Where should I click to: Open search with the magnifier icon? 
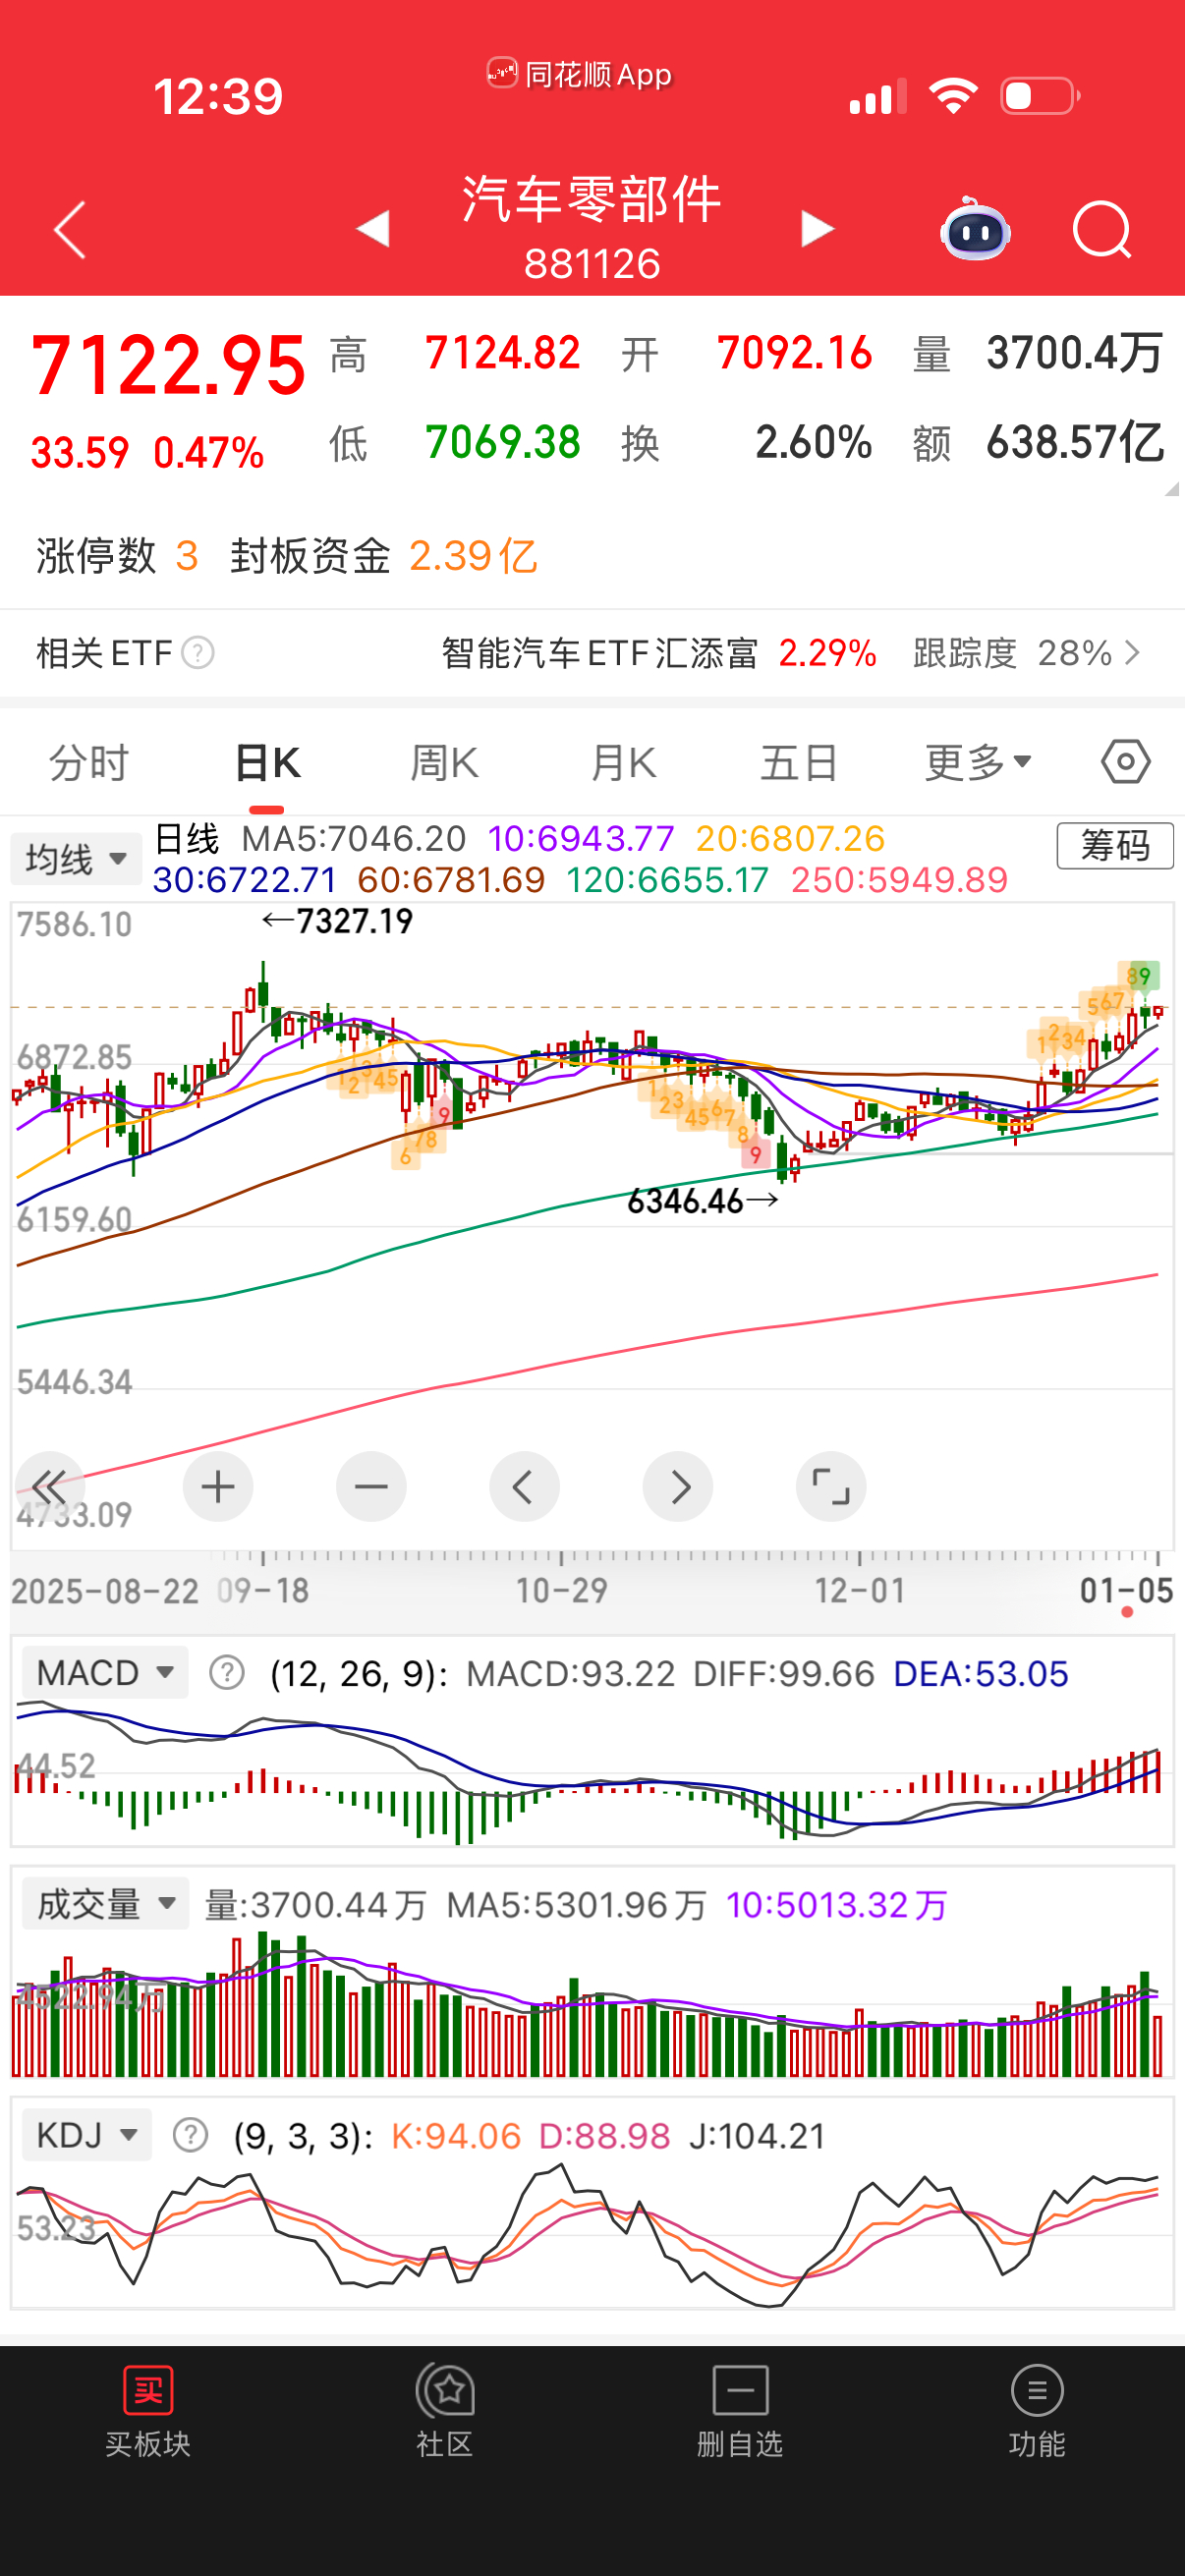(1102, 231)
